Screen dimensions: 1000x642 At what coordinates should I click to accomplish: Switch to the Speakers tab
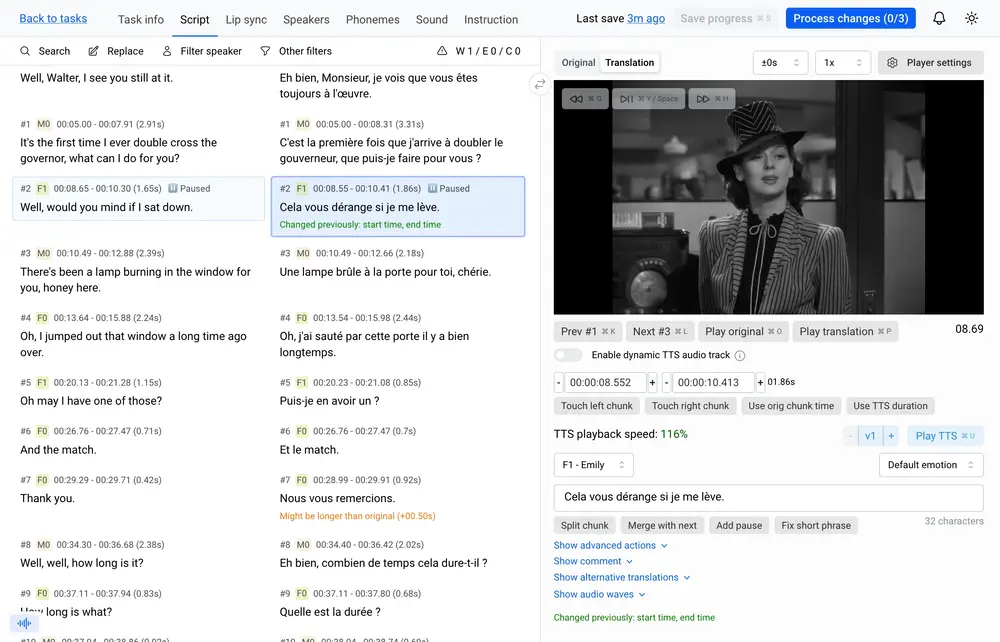[306, 18]
